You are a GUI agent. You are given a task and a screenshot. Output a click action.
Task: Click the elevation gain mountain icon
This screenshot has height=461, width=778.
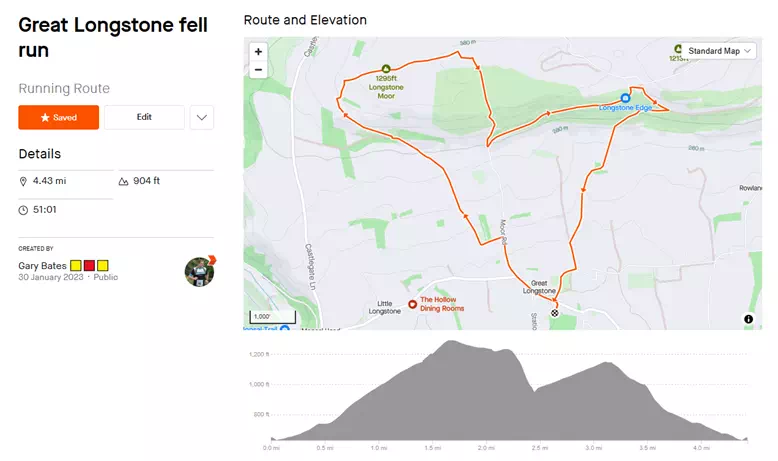(x=123, y=181)
